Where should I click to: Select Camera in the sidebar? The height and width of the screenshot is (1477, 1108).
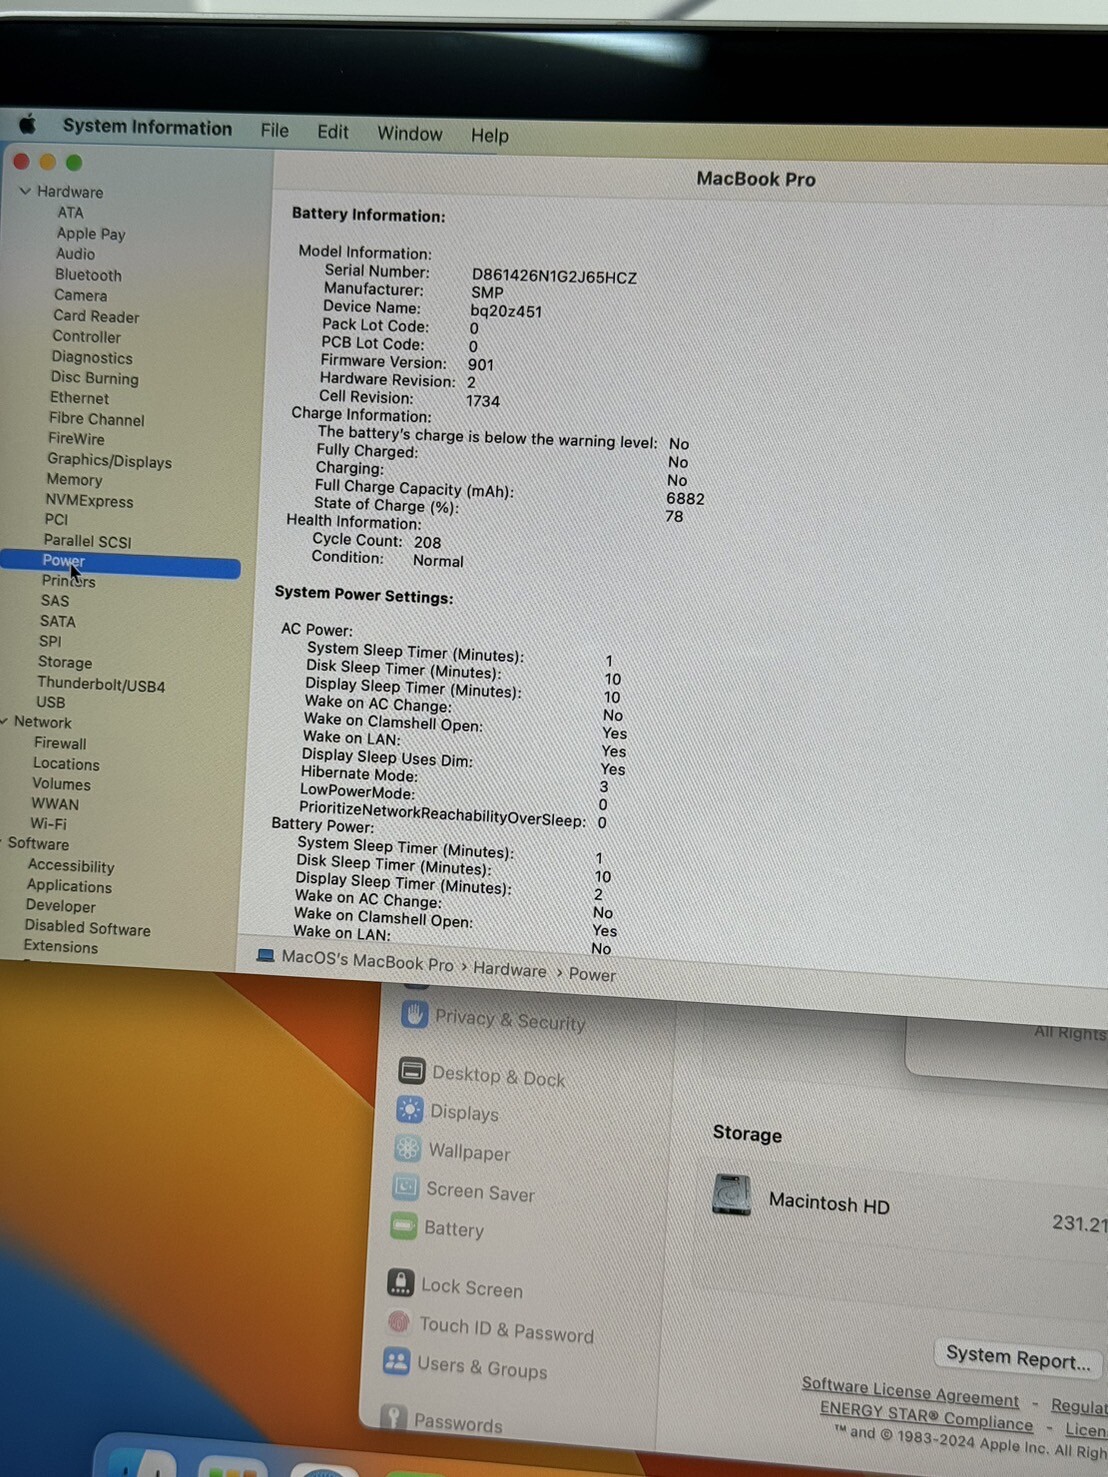click(80, 295)
